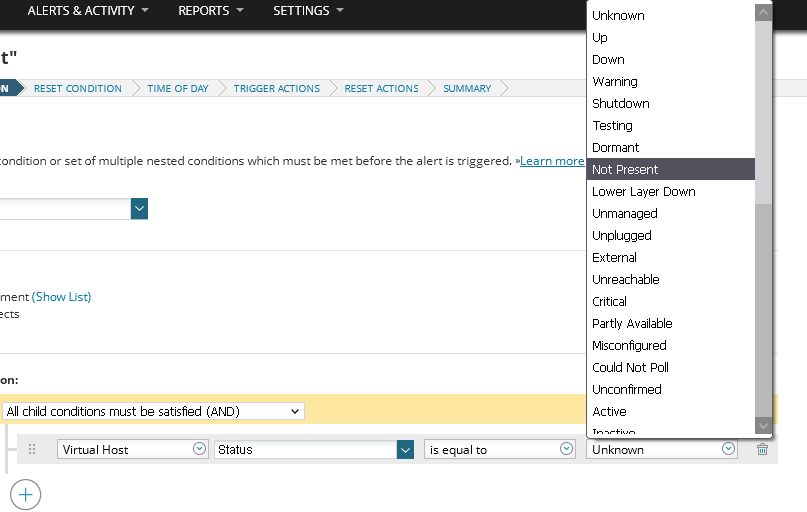Open the ALERTS & ACTIVITY menu

click(87, 10)
